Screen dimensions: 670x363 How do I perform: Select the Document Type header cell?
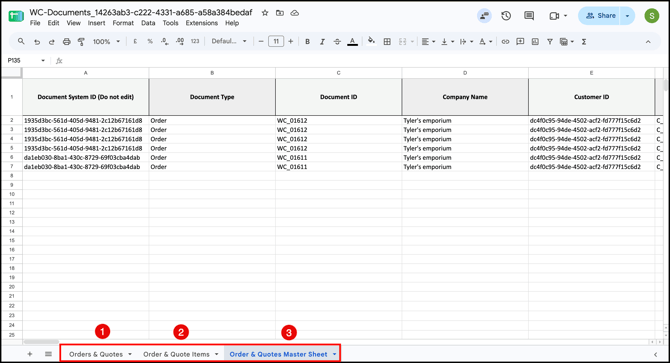pos(212,97)
